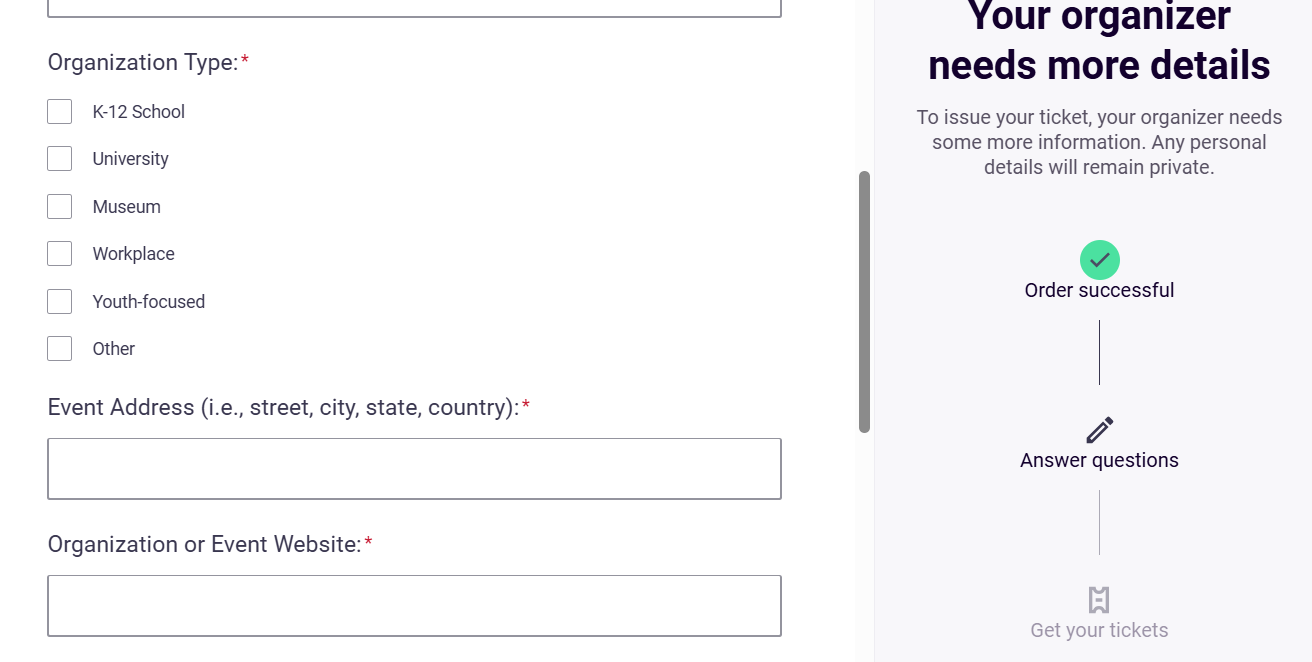
Task: Click the form's vertical scrollbar thumb
Action: [864, 302]
